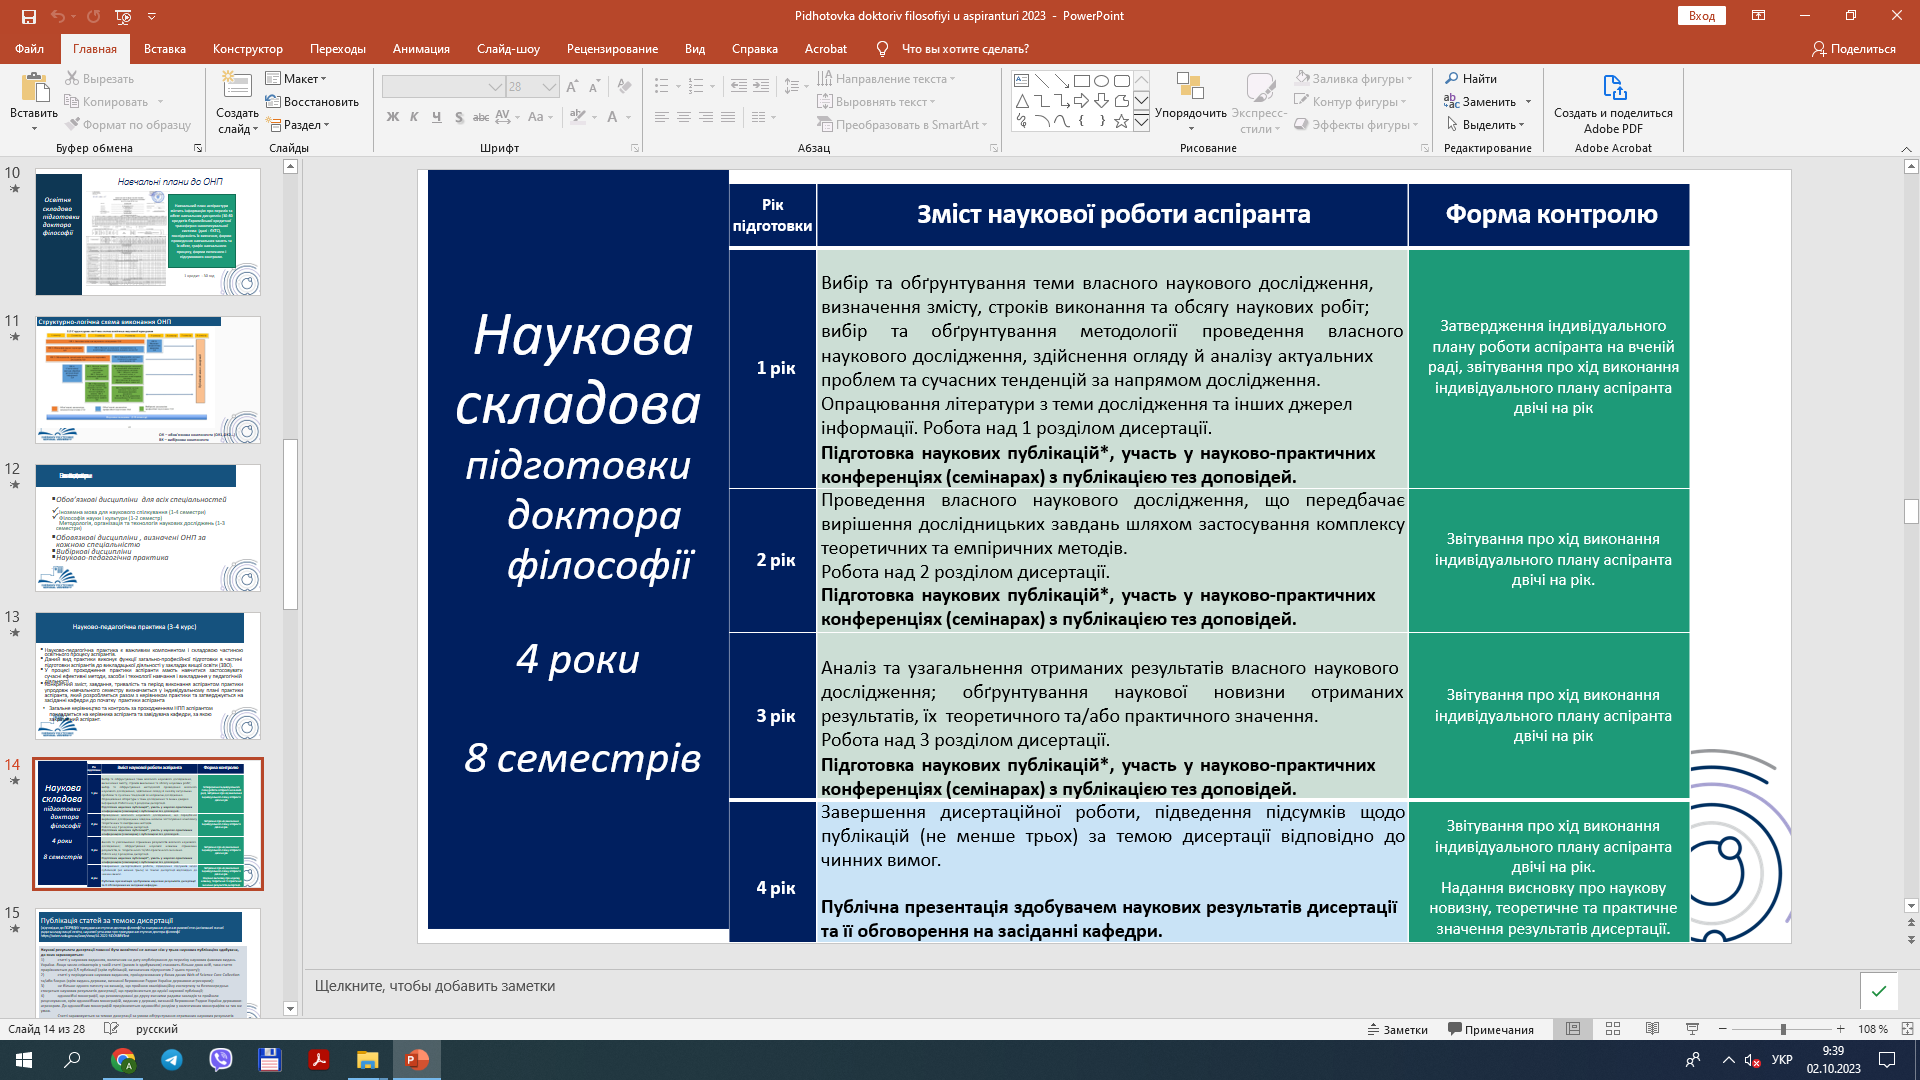Switch to Slide Sorter view icon
Image resolution: width=1920 pixels, height=1080 pixels.
tap(1613, 1029)
